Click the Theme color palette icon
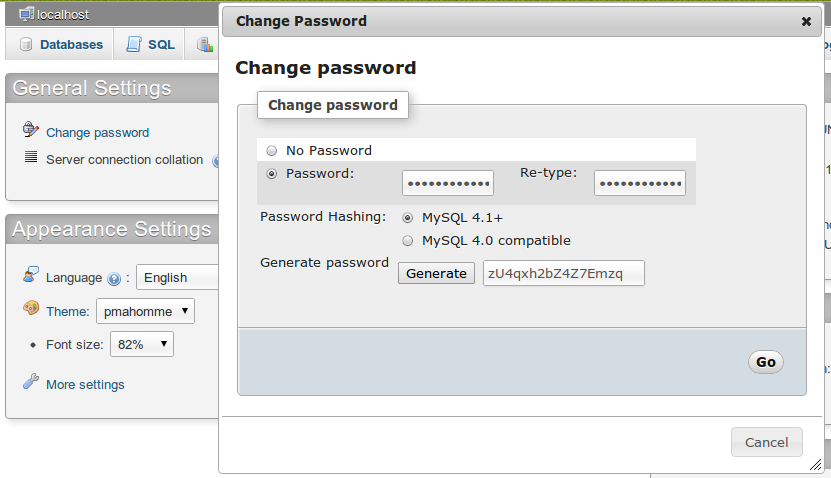The height and width of the screenshot is (478, 831). coord(31,309)
